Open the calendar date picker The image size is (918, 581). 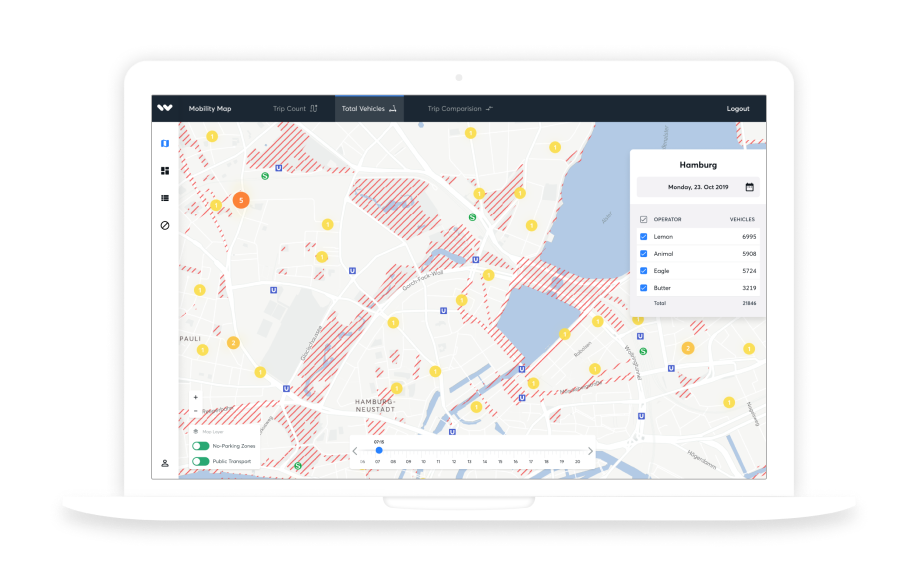click(749, 187)
